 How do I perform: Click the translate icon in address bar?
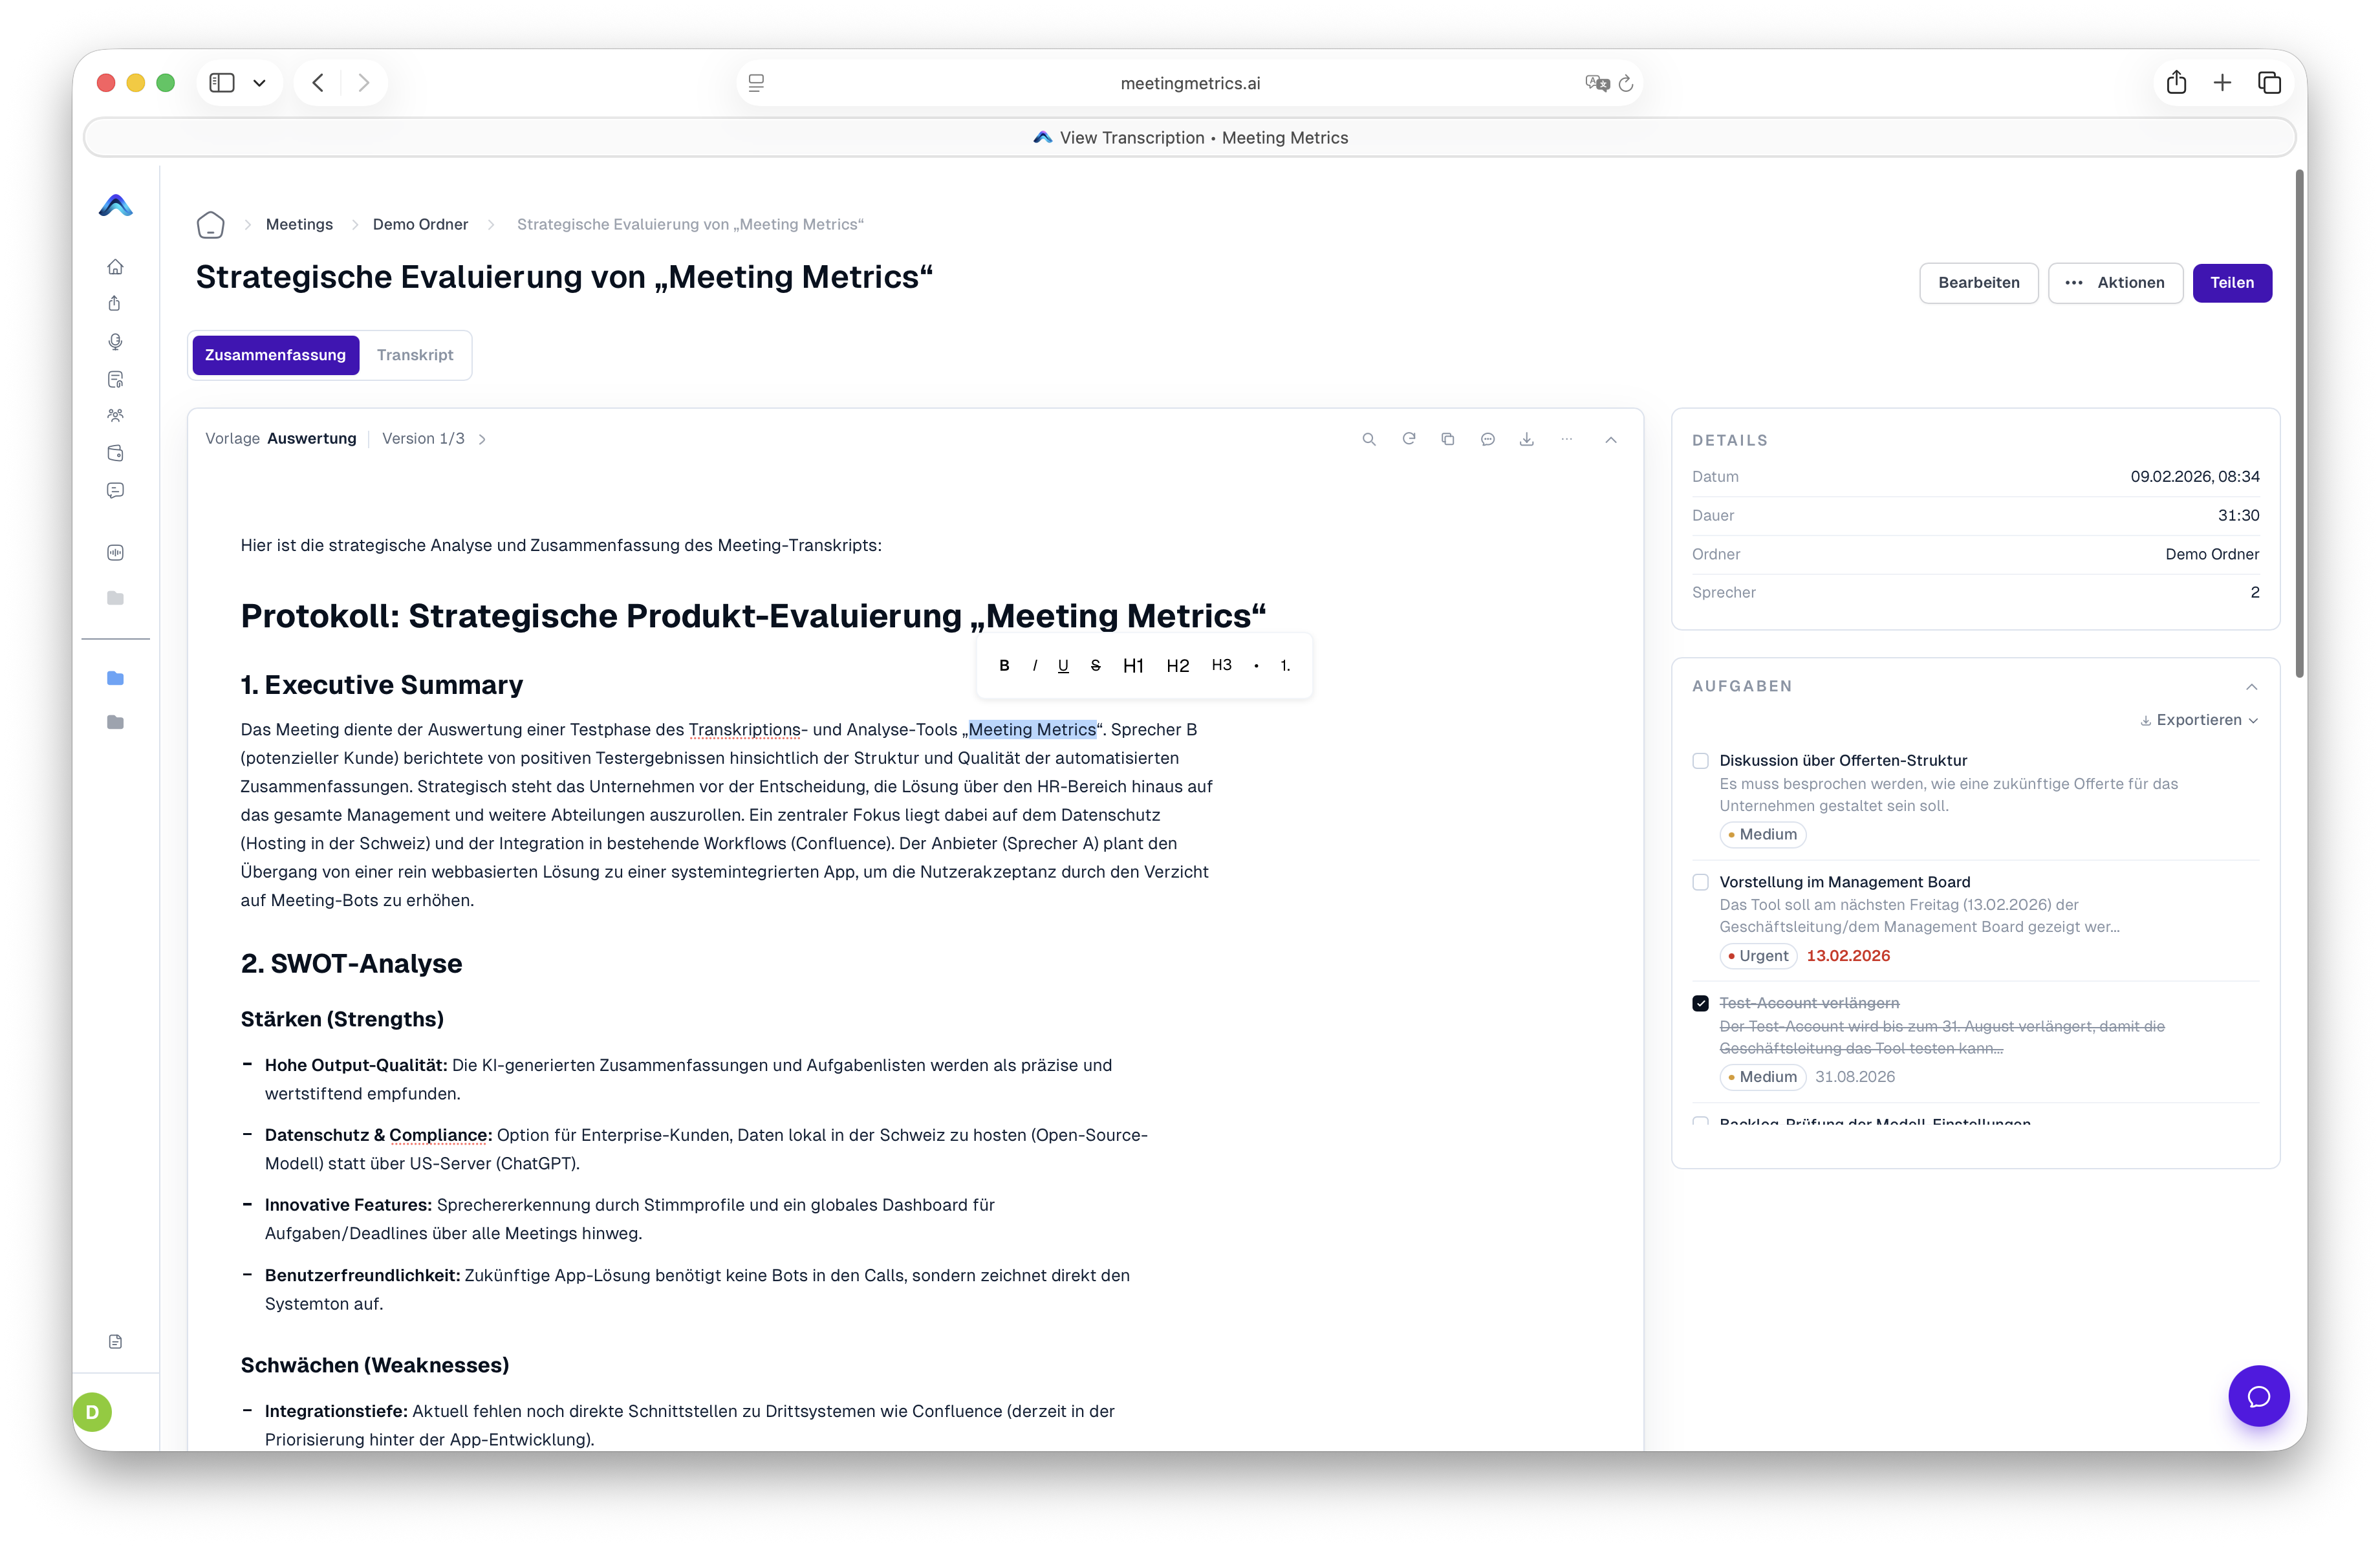1597,84
